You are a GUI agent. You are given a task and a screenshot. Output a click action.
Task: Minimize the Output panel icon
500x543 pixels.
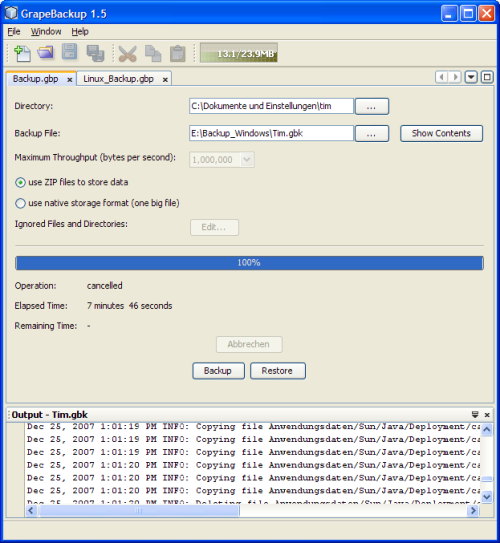[x=475, y=414]
